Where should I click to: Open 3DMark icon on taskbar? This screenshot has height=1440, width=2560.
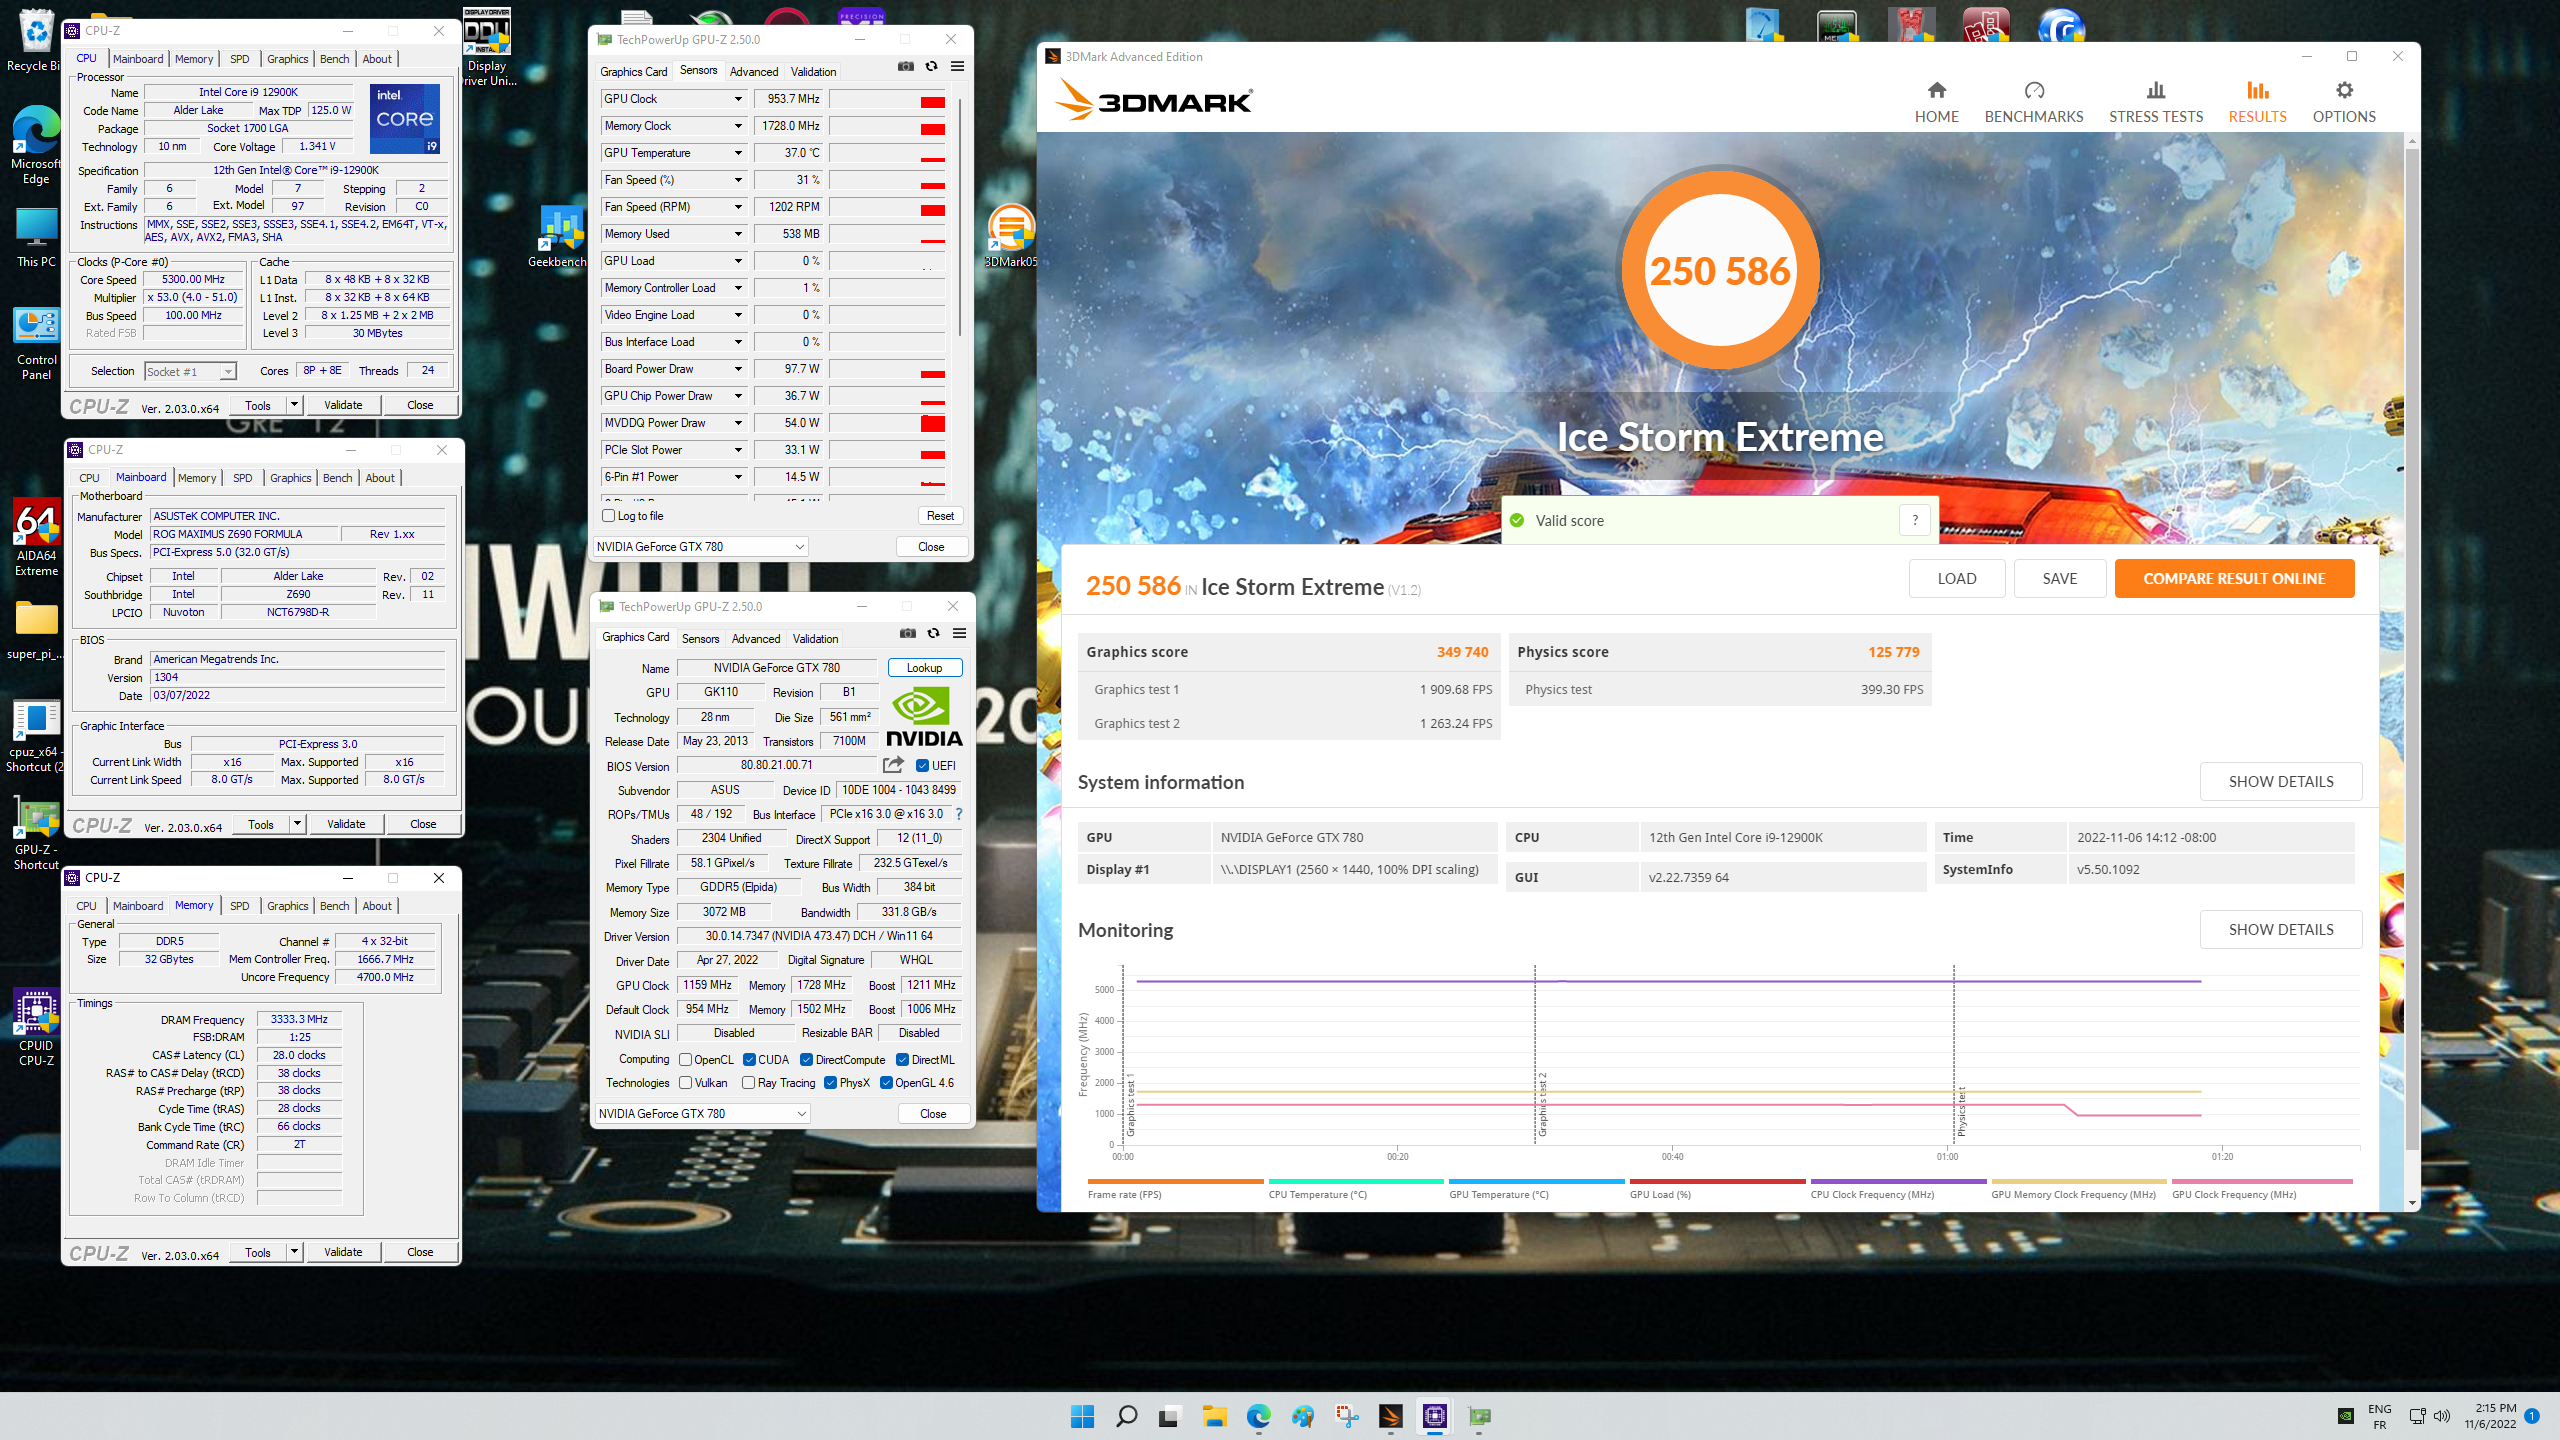tap(1390, 1416)
